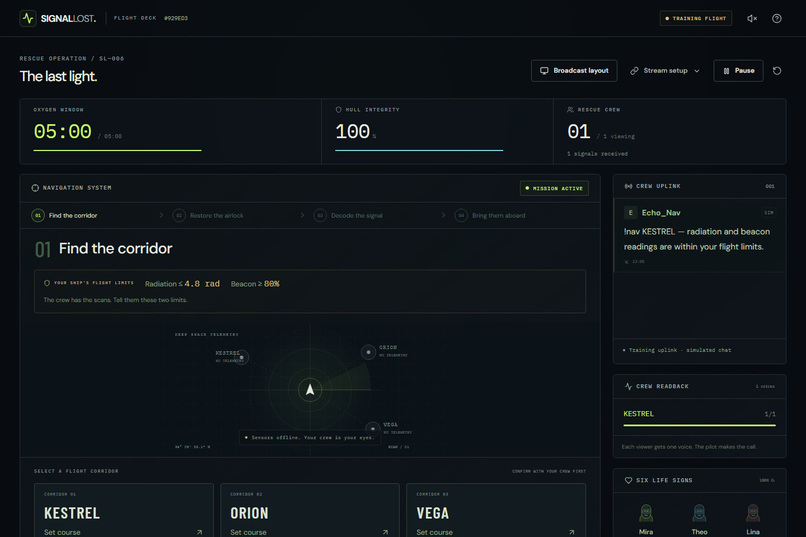Click the arrow icon on ORION card
The height and width of the screenshot is (537, 806).
point(386,532)
